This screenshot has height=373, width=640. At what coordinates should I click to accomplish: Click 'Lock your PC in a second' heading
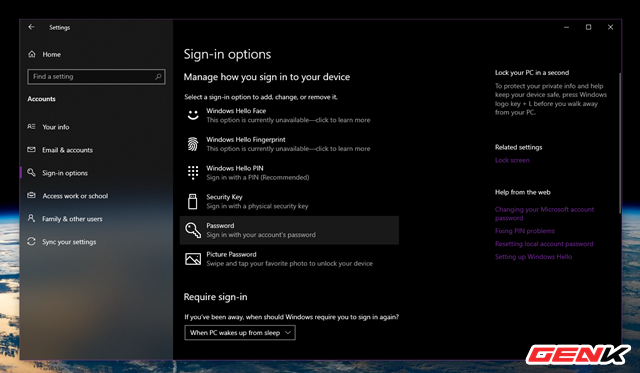tap(532, 73)
